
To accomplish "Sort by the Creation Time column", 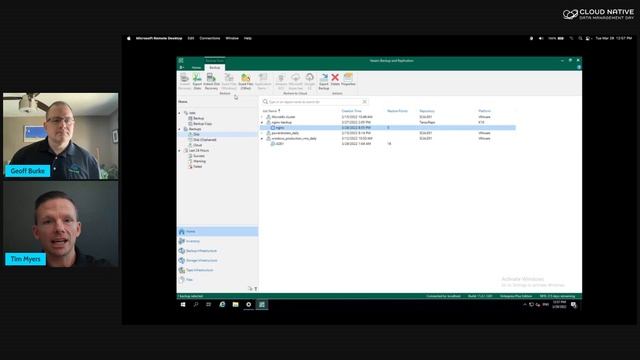I will [351, 111].
